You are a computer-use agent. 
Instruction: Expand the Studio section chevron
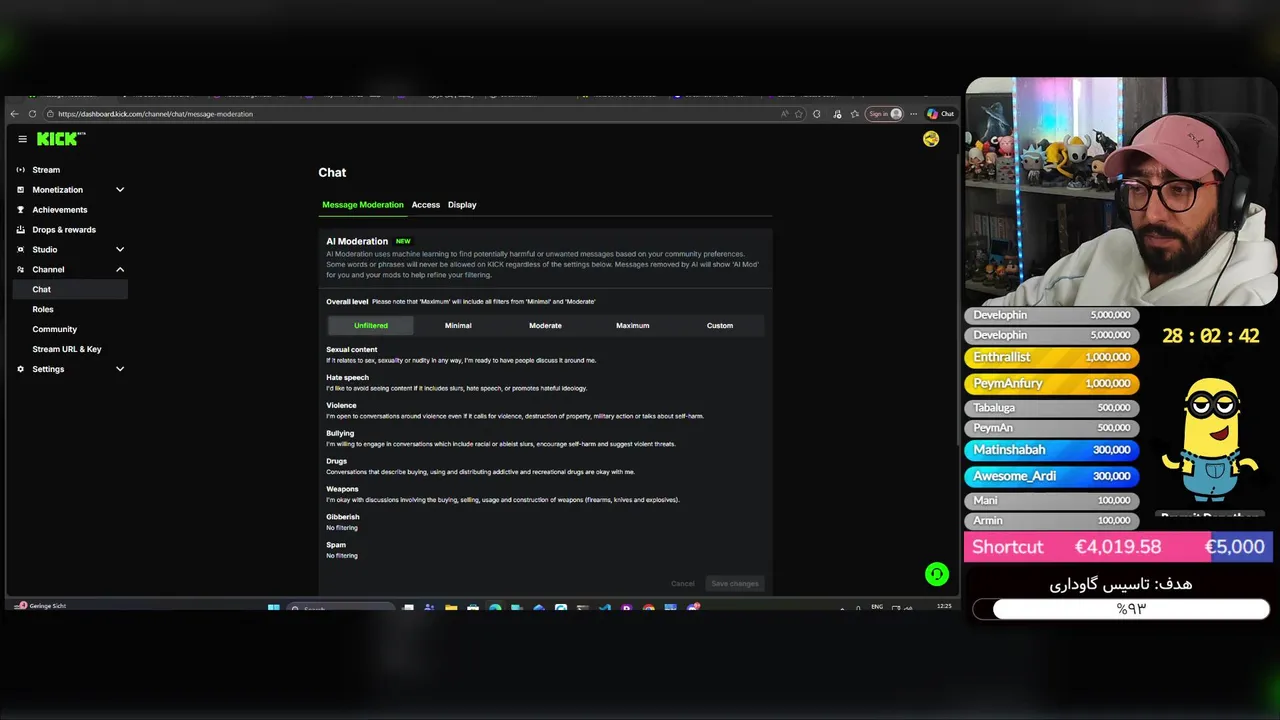pos(120,250)
